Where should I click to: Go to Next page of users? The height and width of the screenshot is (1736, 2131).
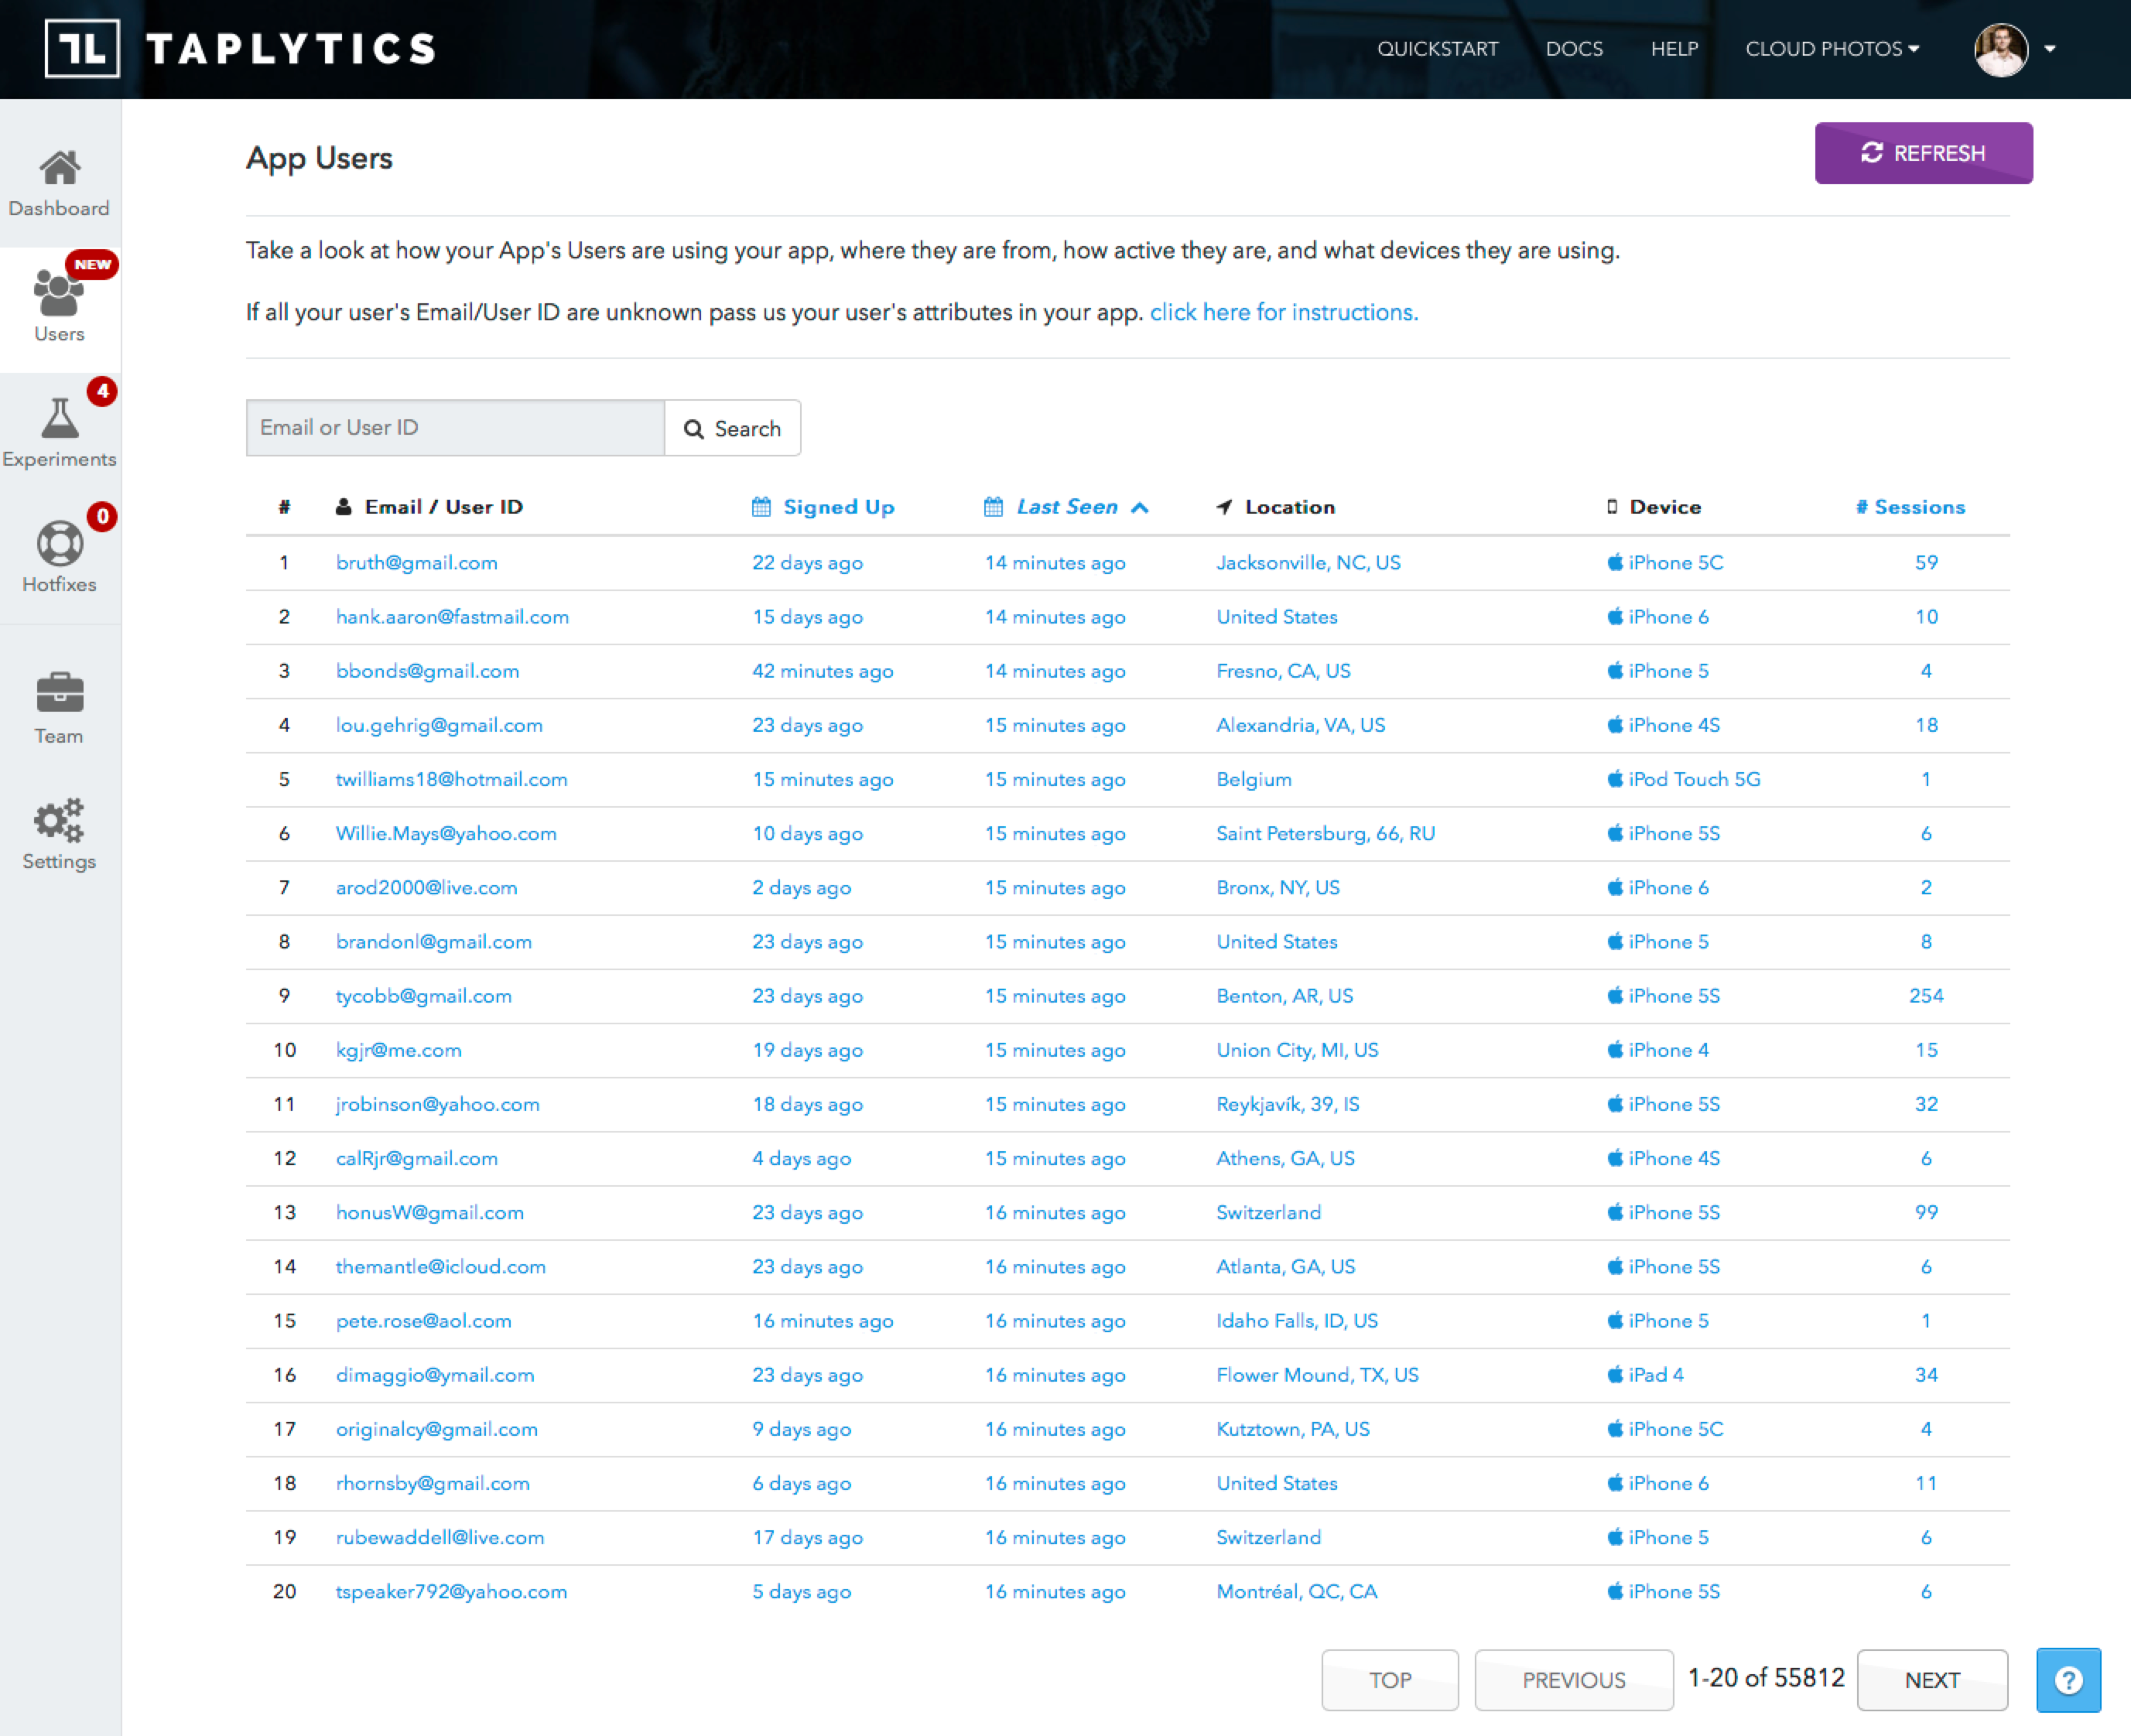point(1931,1679)
